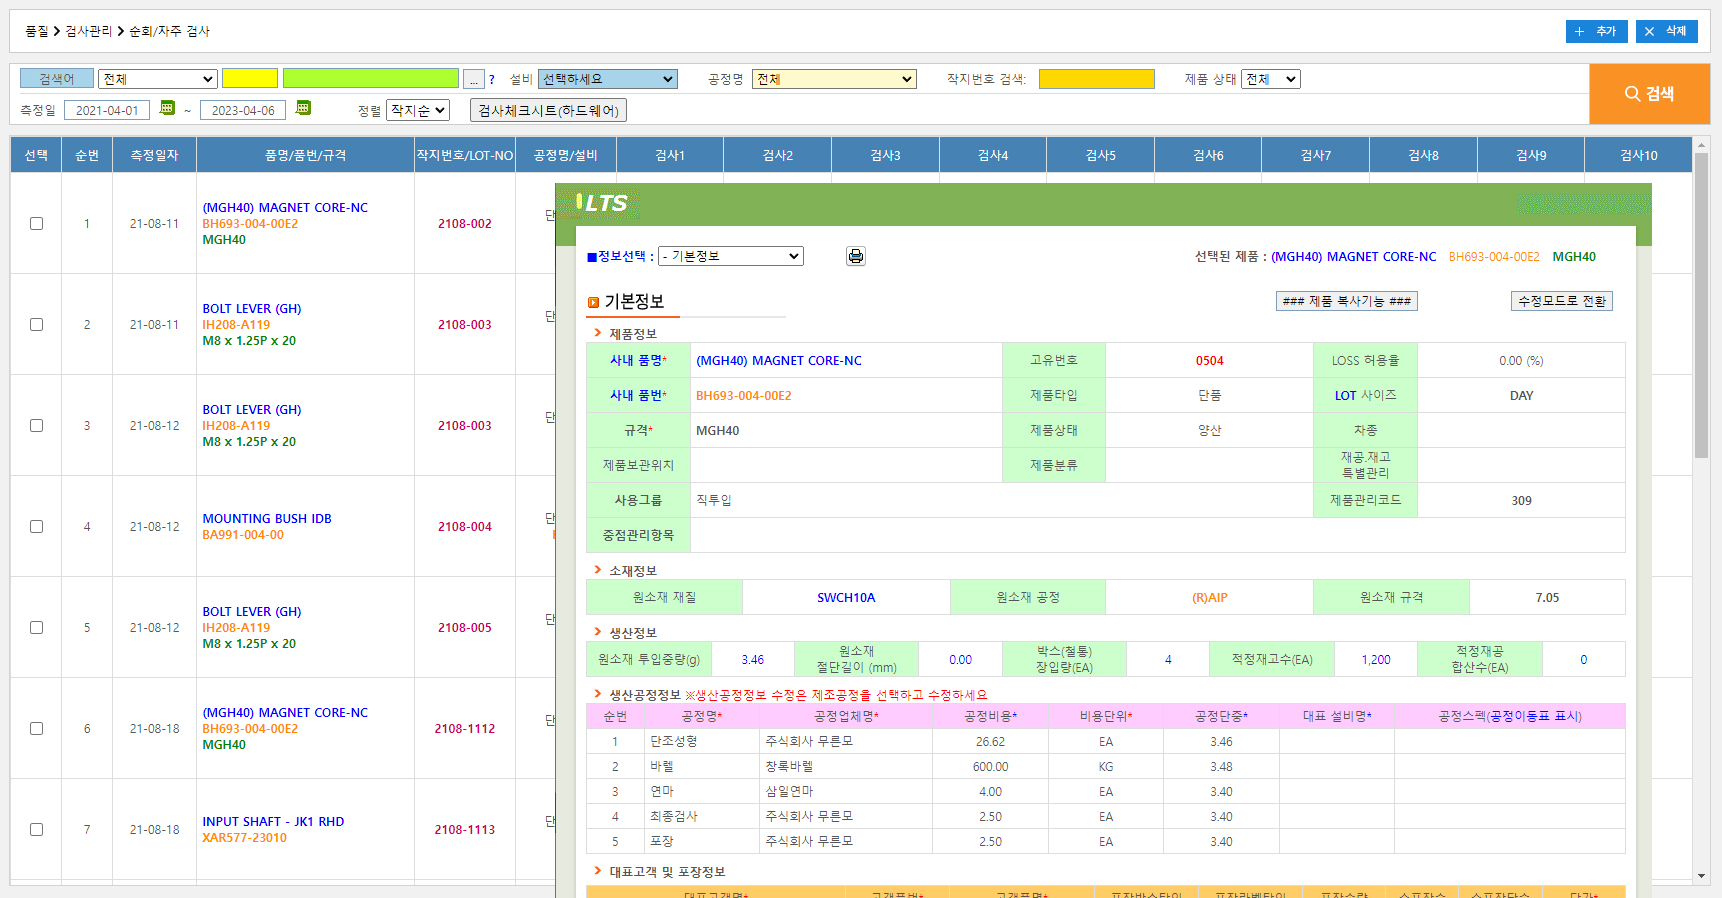
Task: Click the 측정일자 column header
Action: click(154, 155)
